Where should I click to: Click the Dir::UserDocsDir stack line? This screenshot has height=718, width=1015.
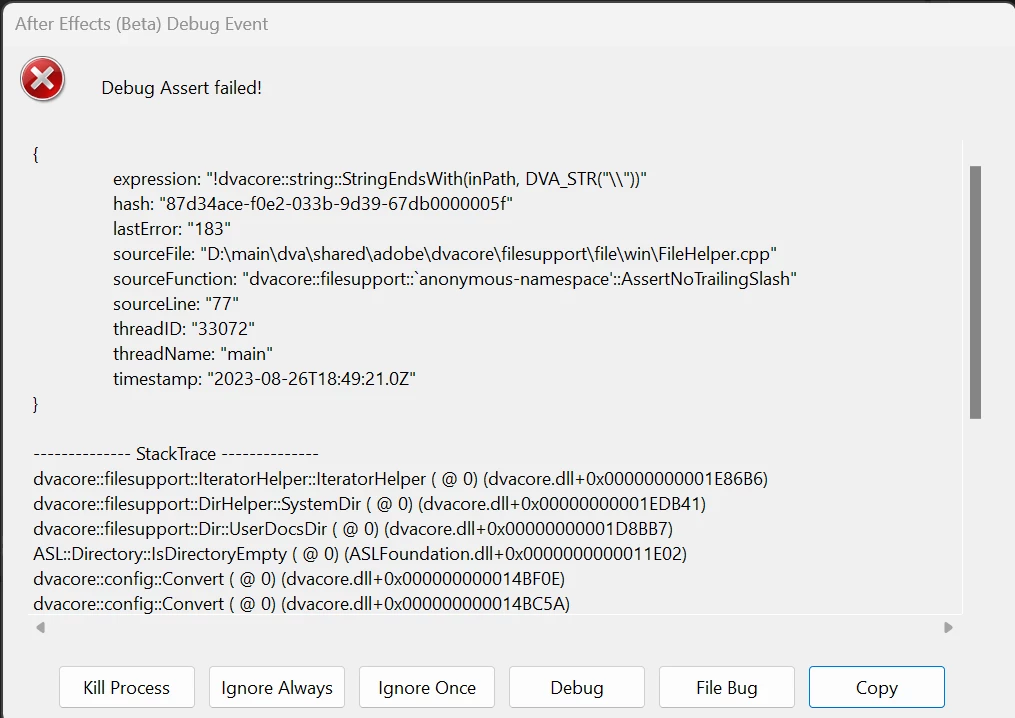[353, 529]
